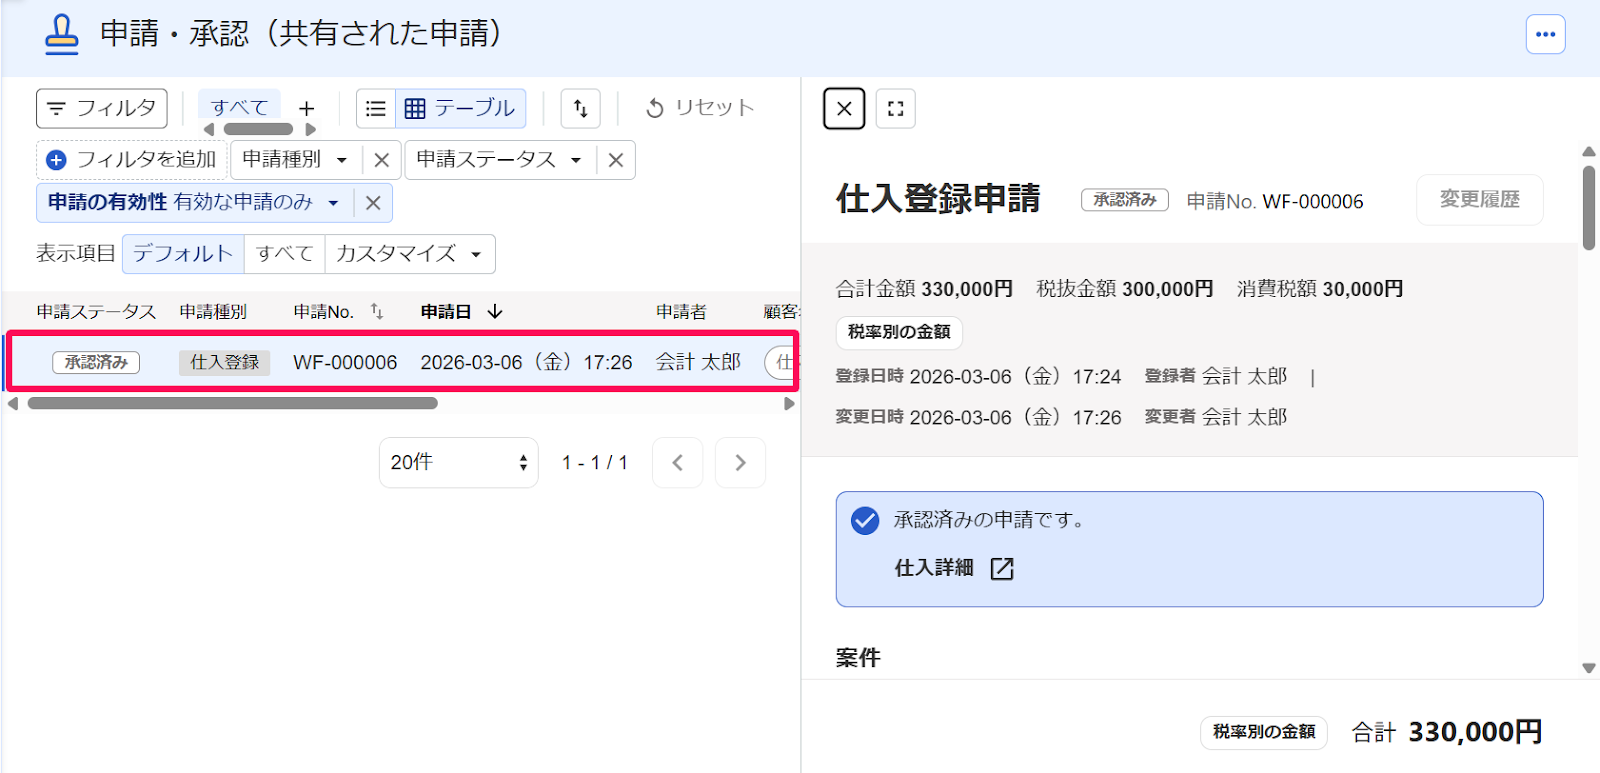Image resolution: width=1600 pixels, height=773 pixels.
Task: Open the 20件 page size selector
Action: (x=458, y=462)
